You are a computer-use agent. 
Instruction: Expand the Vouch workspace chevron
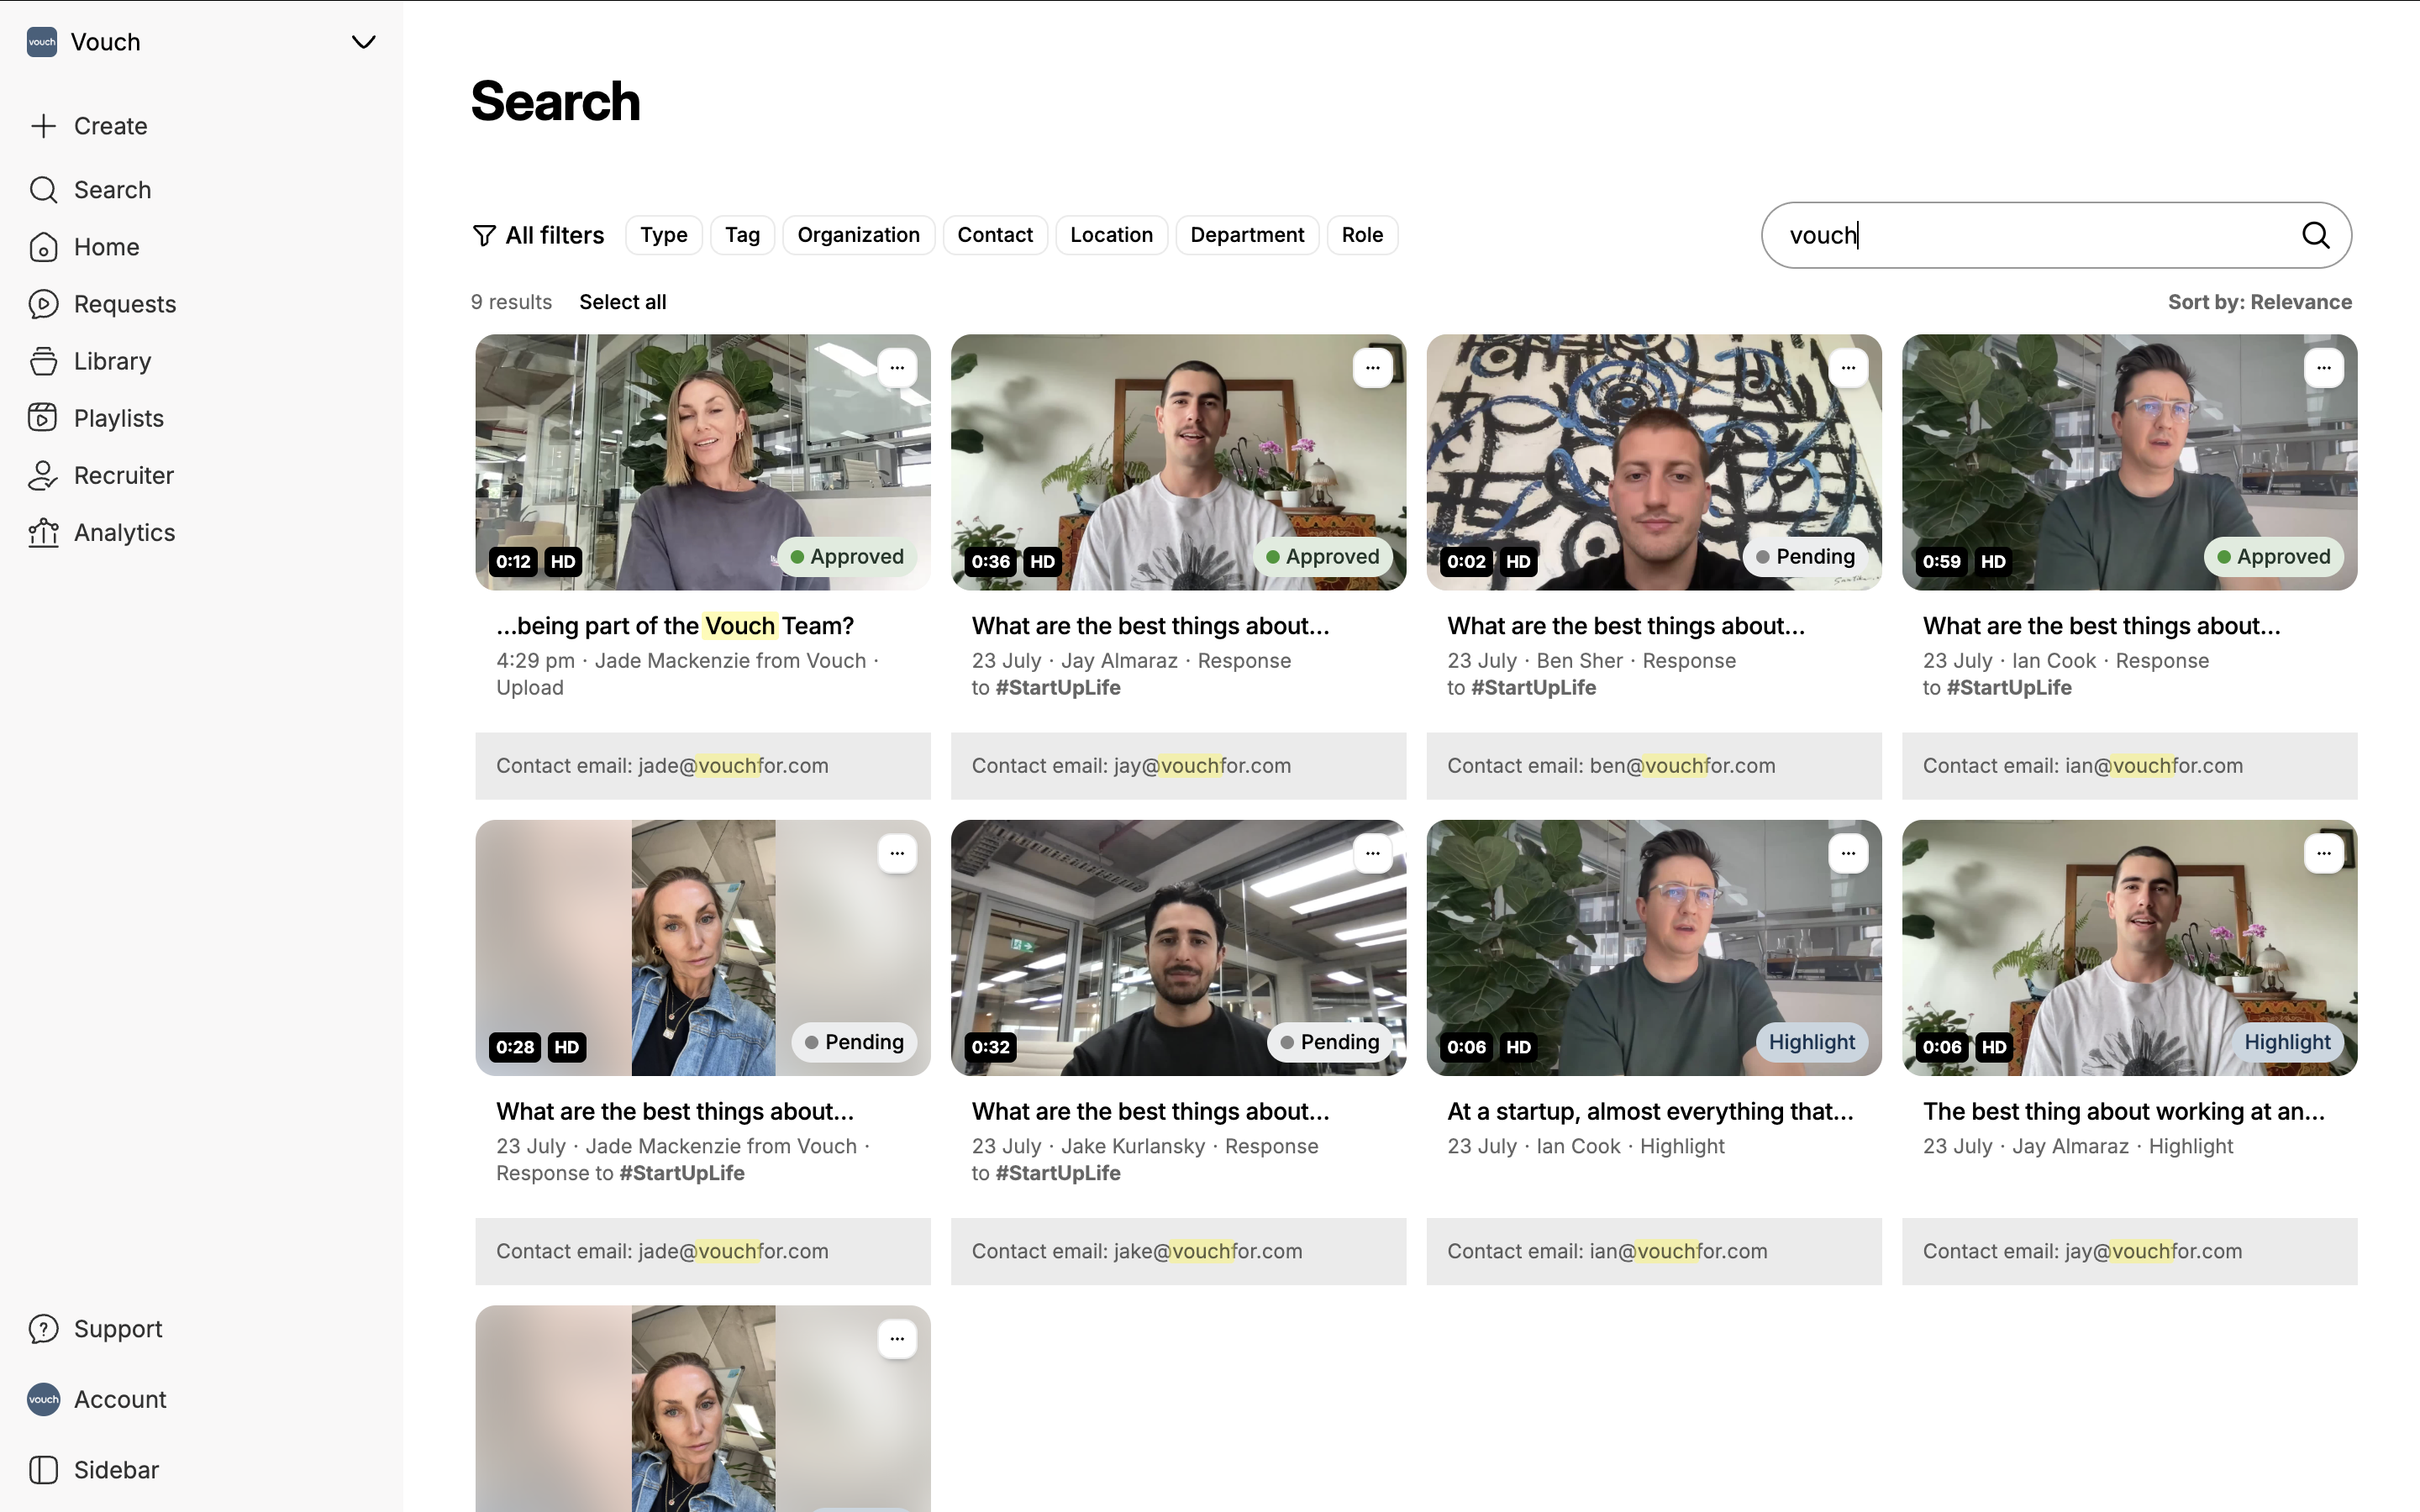click(363, 42)
